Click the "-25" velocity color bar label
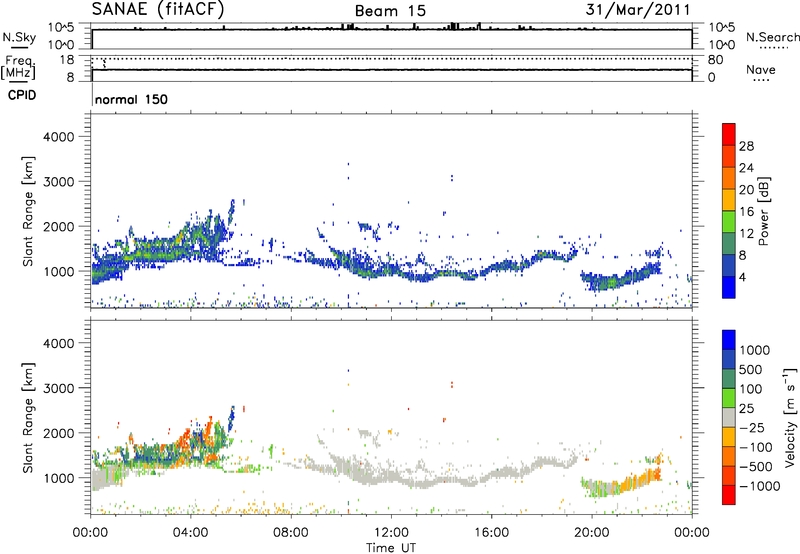This screenshot has height=554, width=800. click(753, 428)
